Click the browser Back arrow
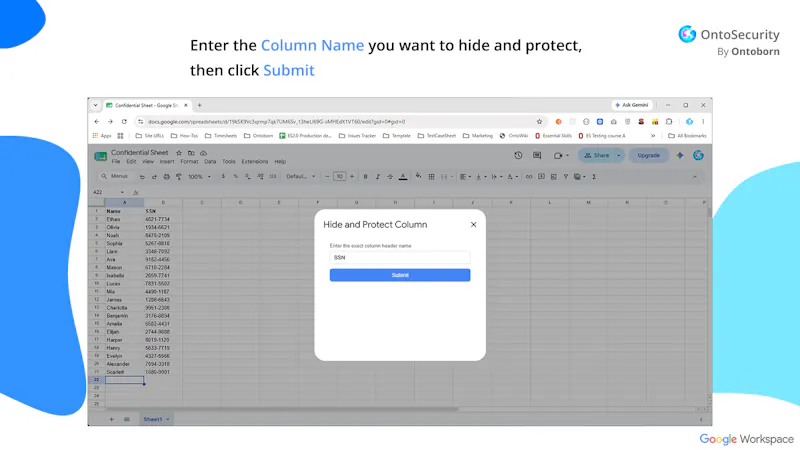The width and height of the screenshot is (800, 450). click(97, 121)
